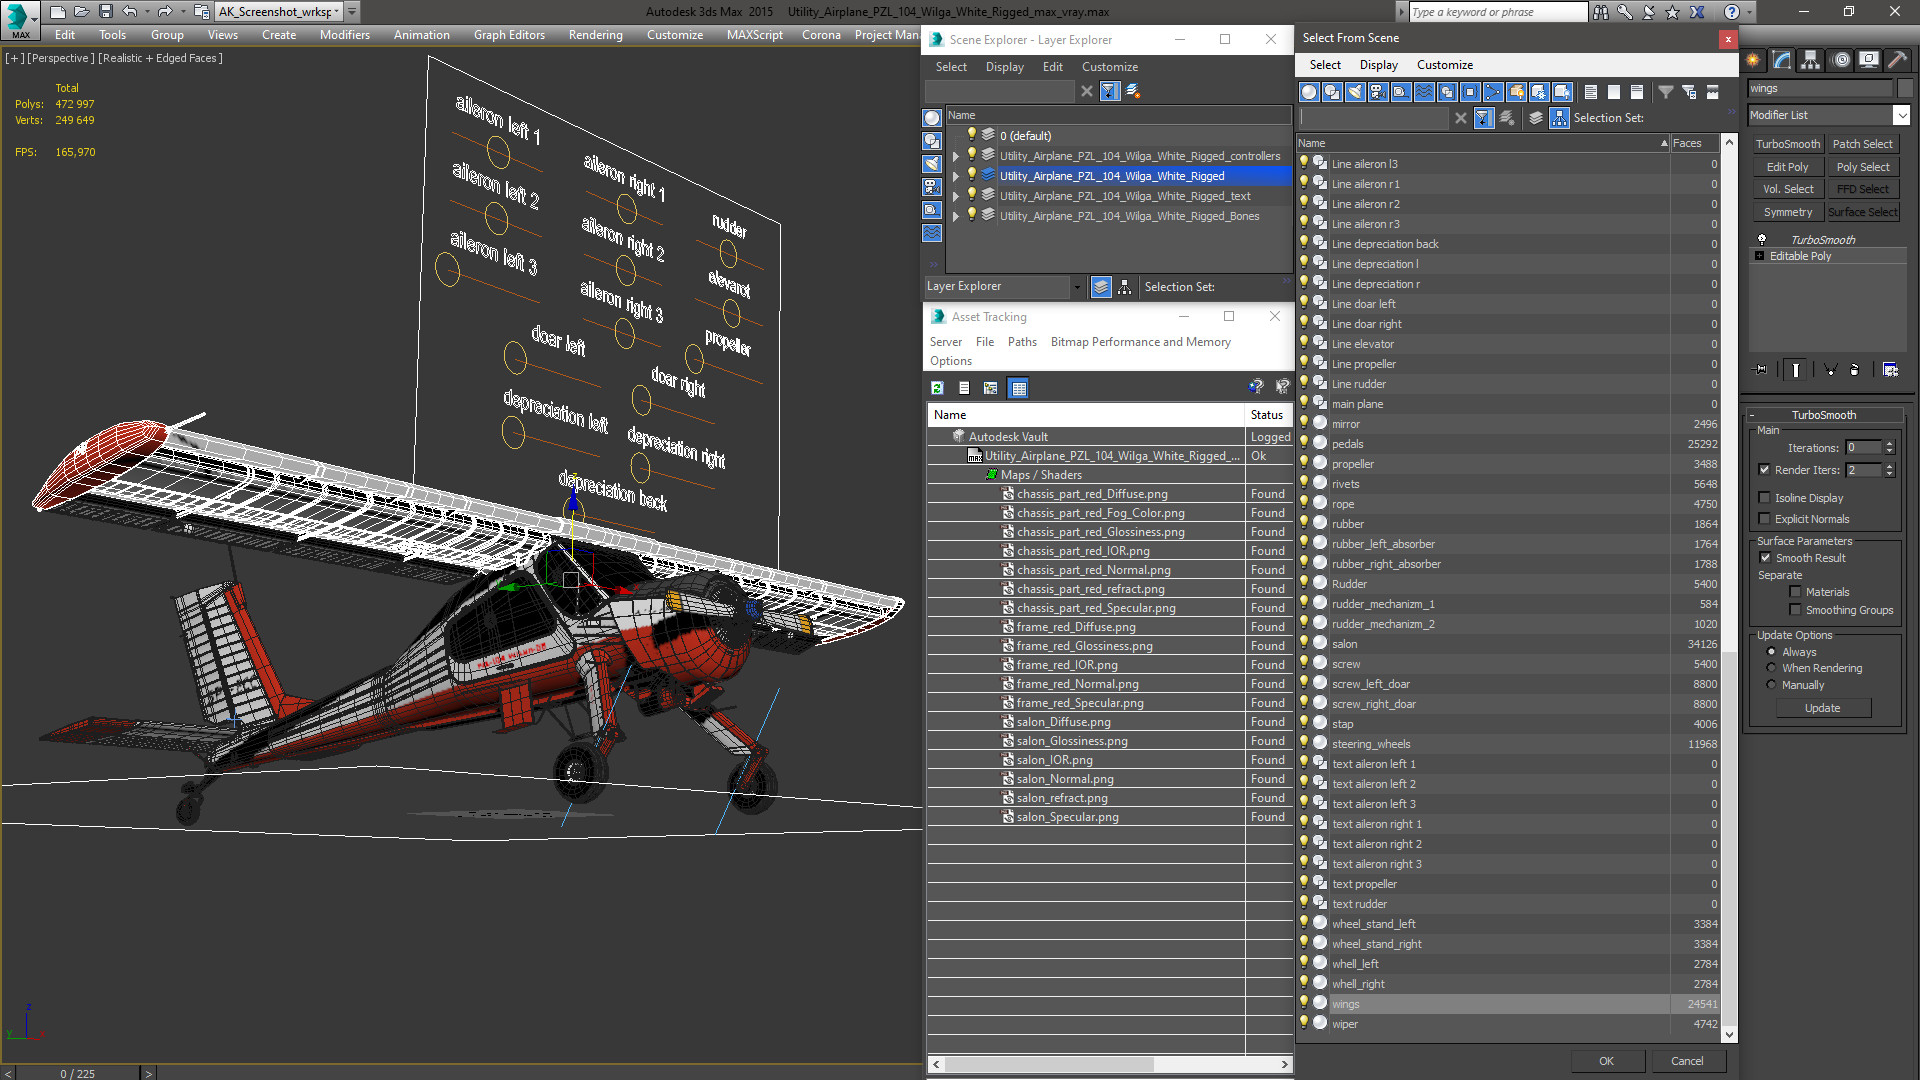Toggle Smooth Result checkbox
The image size is (1920, 1080).
(x=1765, y=558)
